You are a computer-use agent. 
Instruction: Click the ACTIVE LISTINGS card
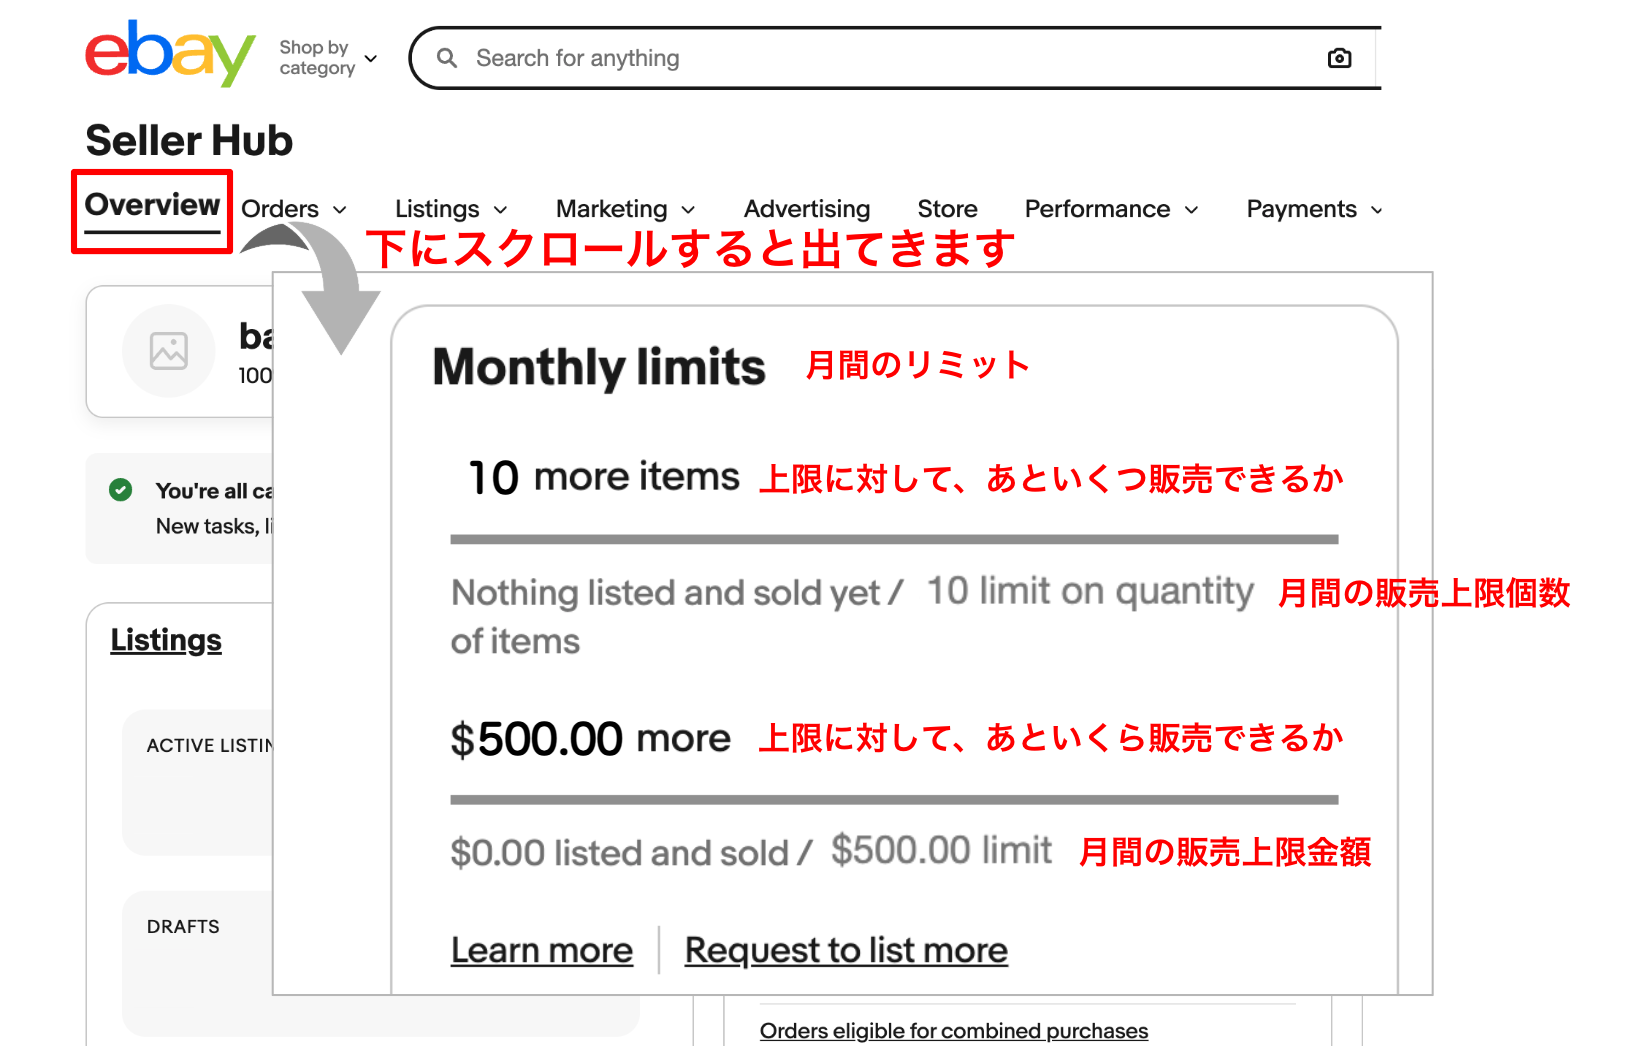tap(198, 782)
